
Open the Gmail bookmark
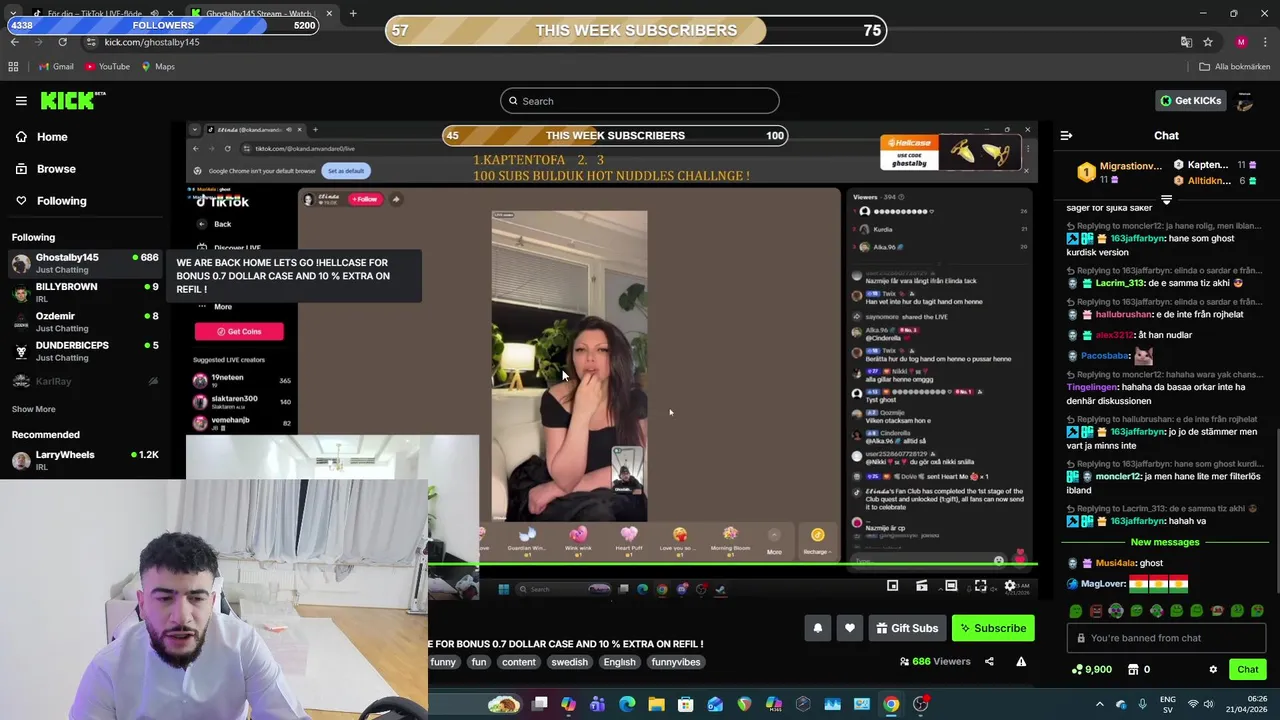[x=56, y=67]
